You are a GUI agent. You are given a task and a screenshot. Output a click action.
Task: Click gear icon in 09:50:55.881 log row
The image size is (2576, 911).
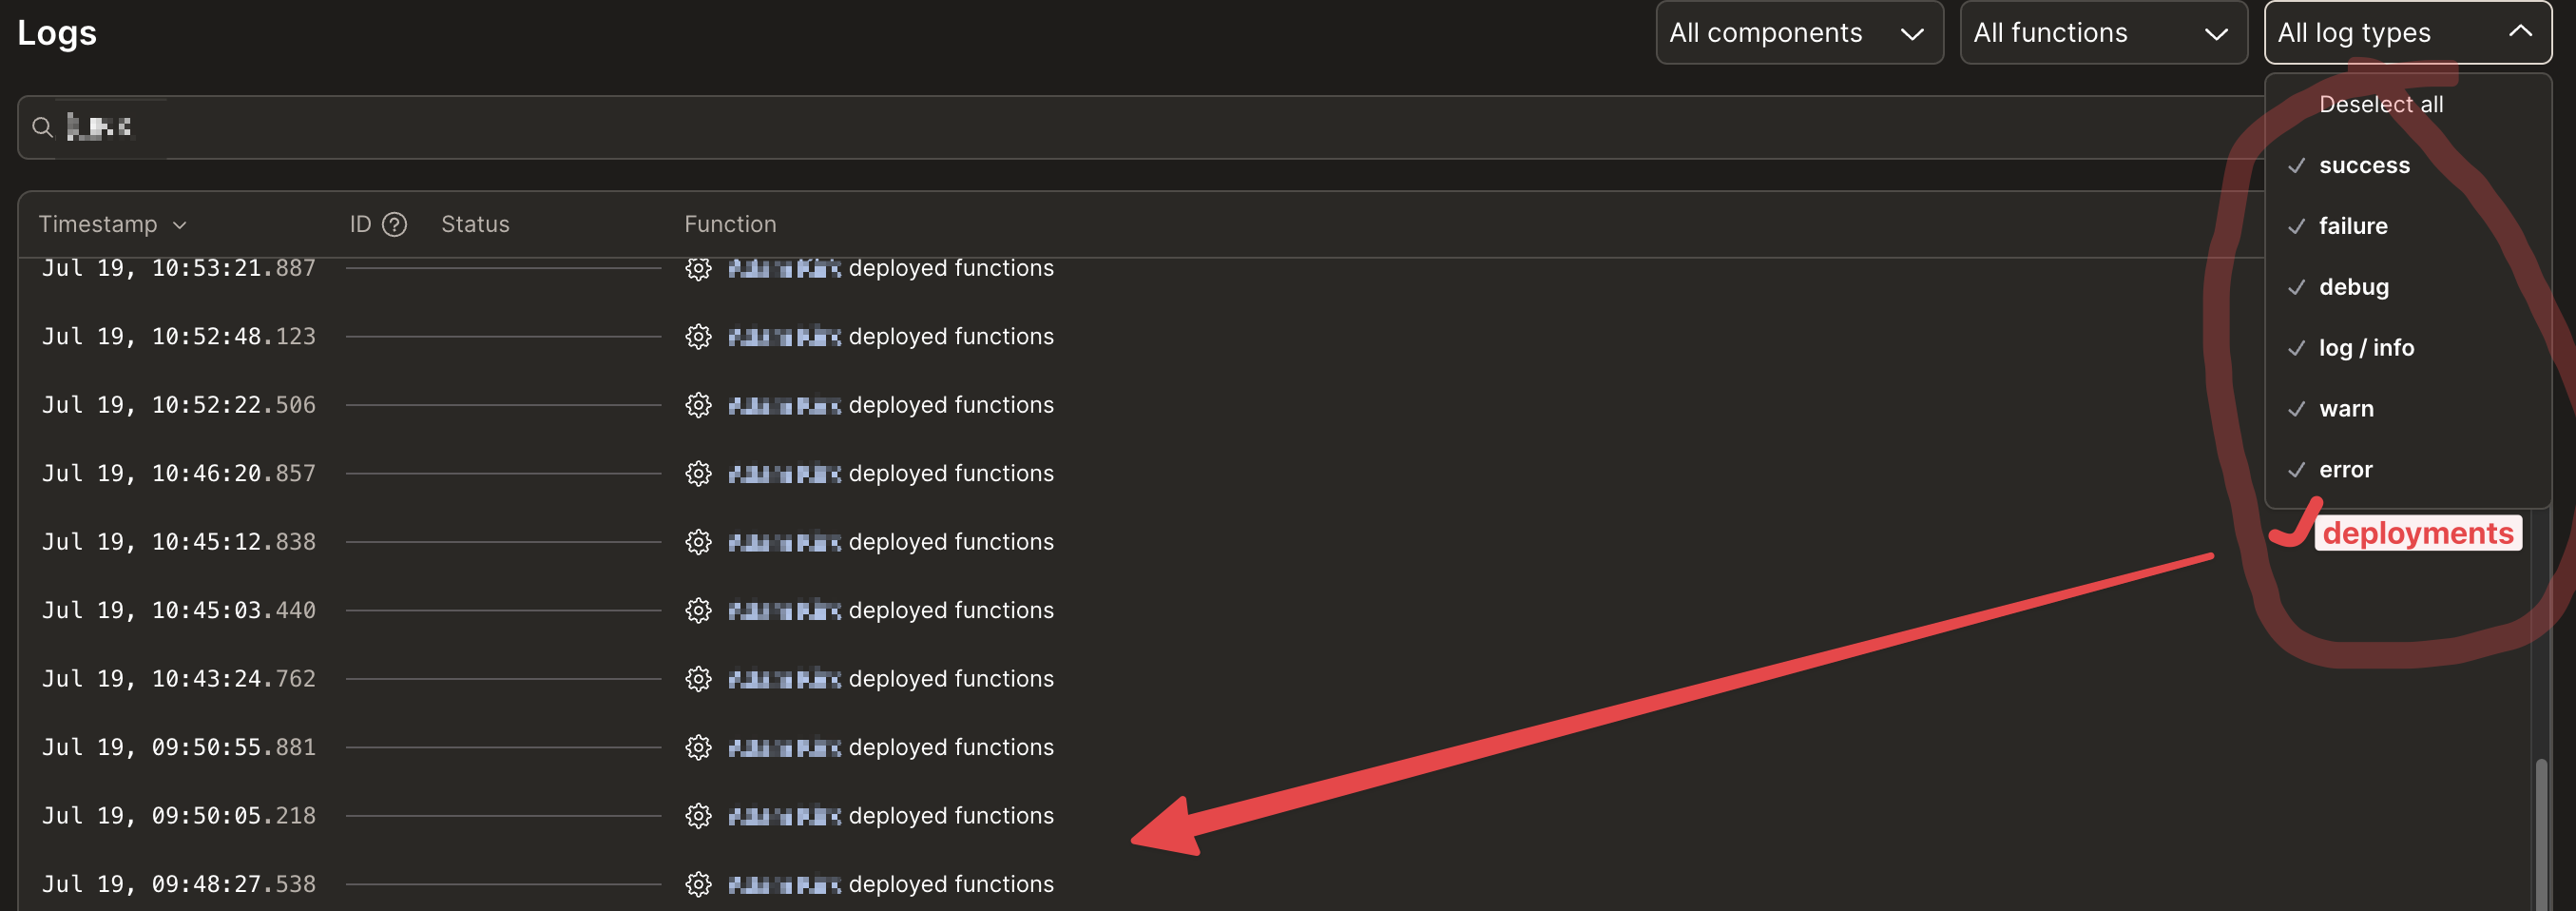(x=698, y=748)
